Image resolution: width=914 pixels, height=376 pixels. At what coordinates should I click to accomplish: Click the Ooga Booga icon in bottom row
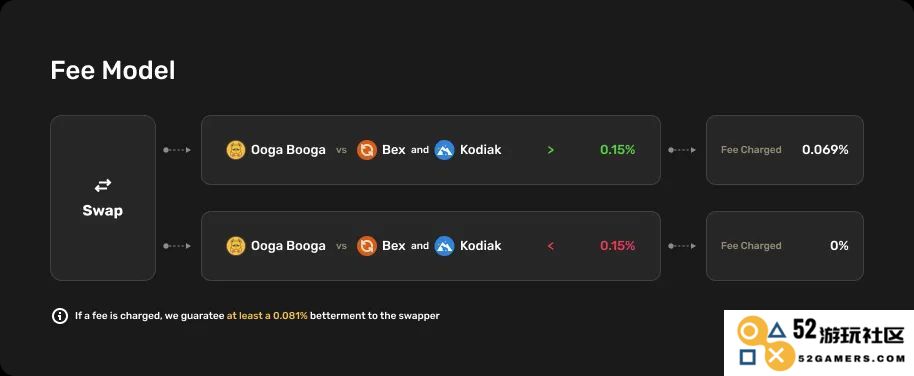click(x=235, y=245)
